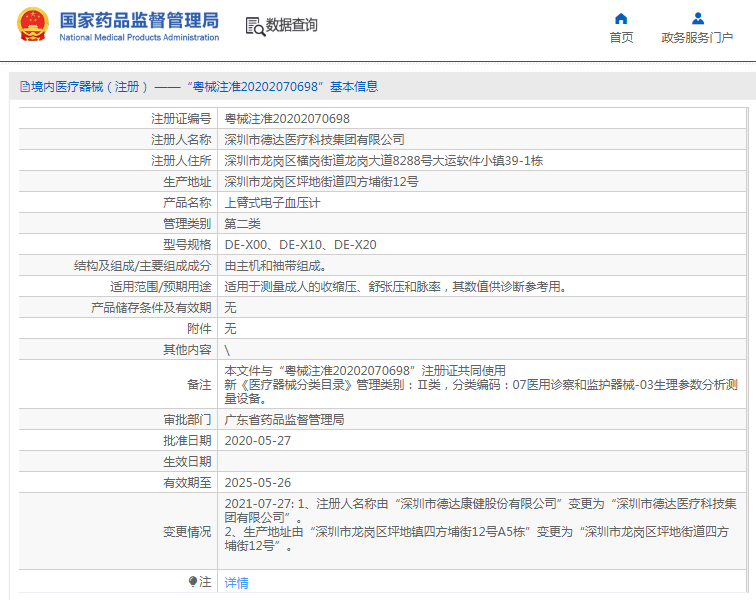This screenshot has height=600, width=756.
Task: Click approval date 2020-05-27
Action: (x=257, y=441)
